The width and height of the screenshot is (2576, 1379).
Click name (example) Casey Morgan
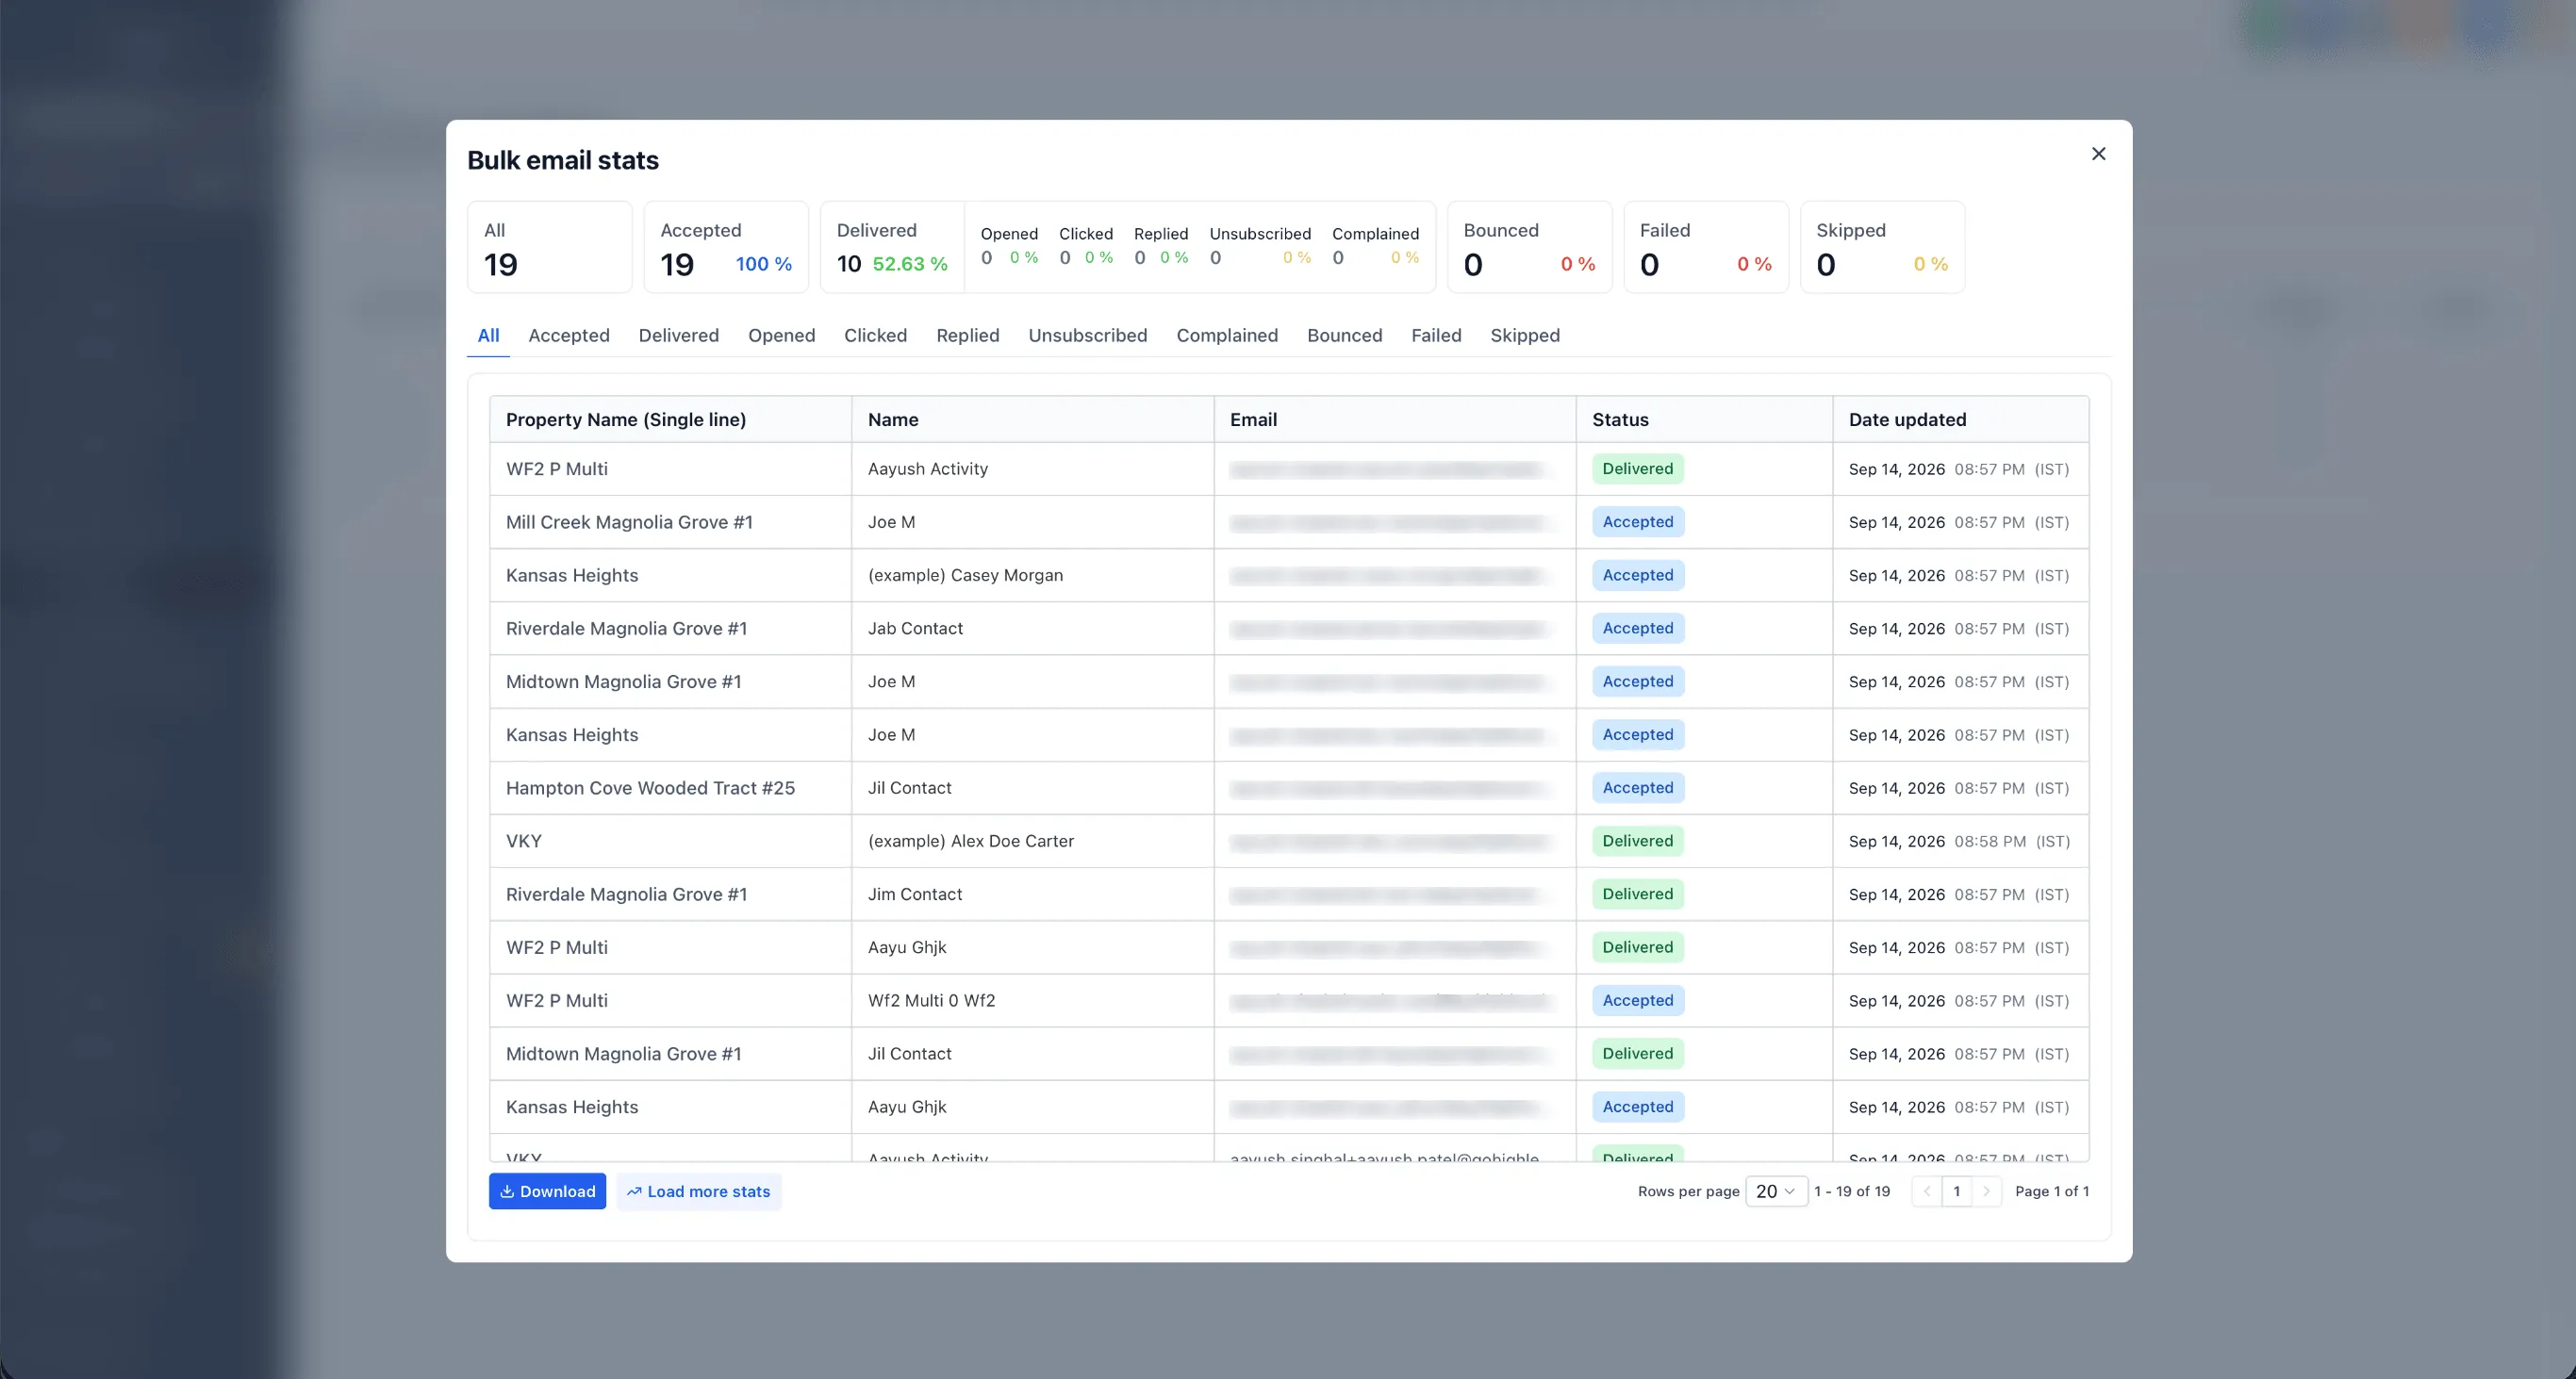coord(965,575)
